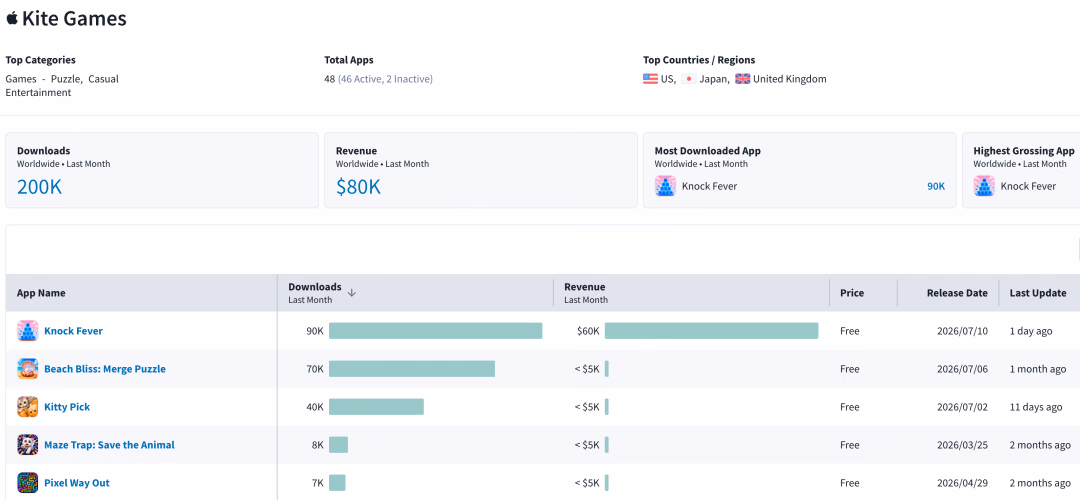Click release date 2026/07/06

(962, 368)
